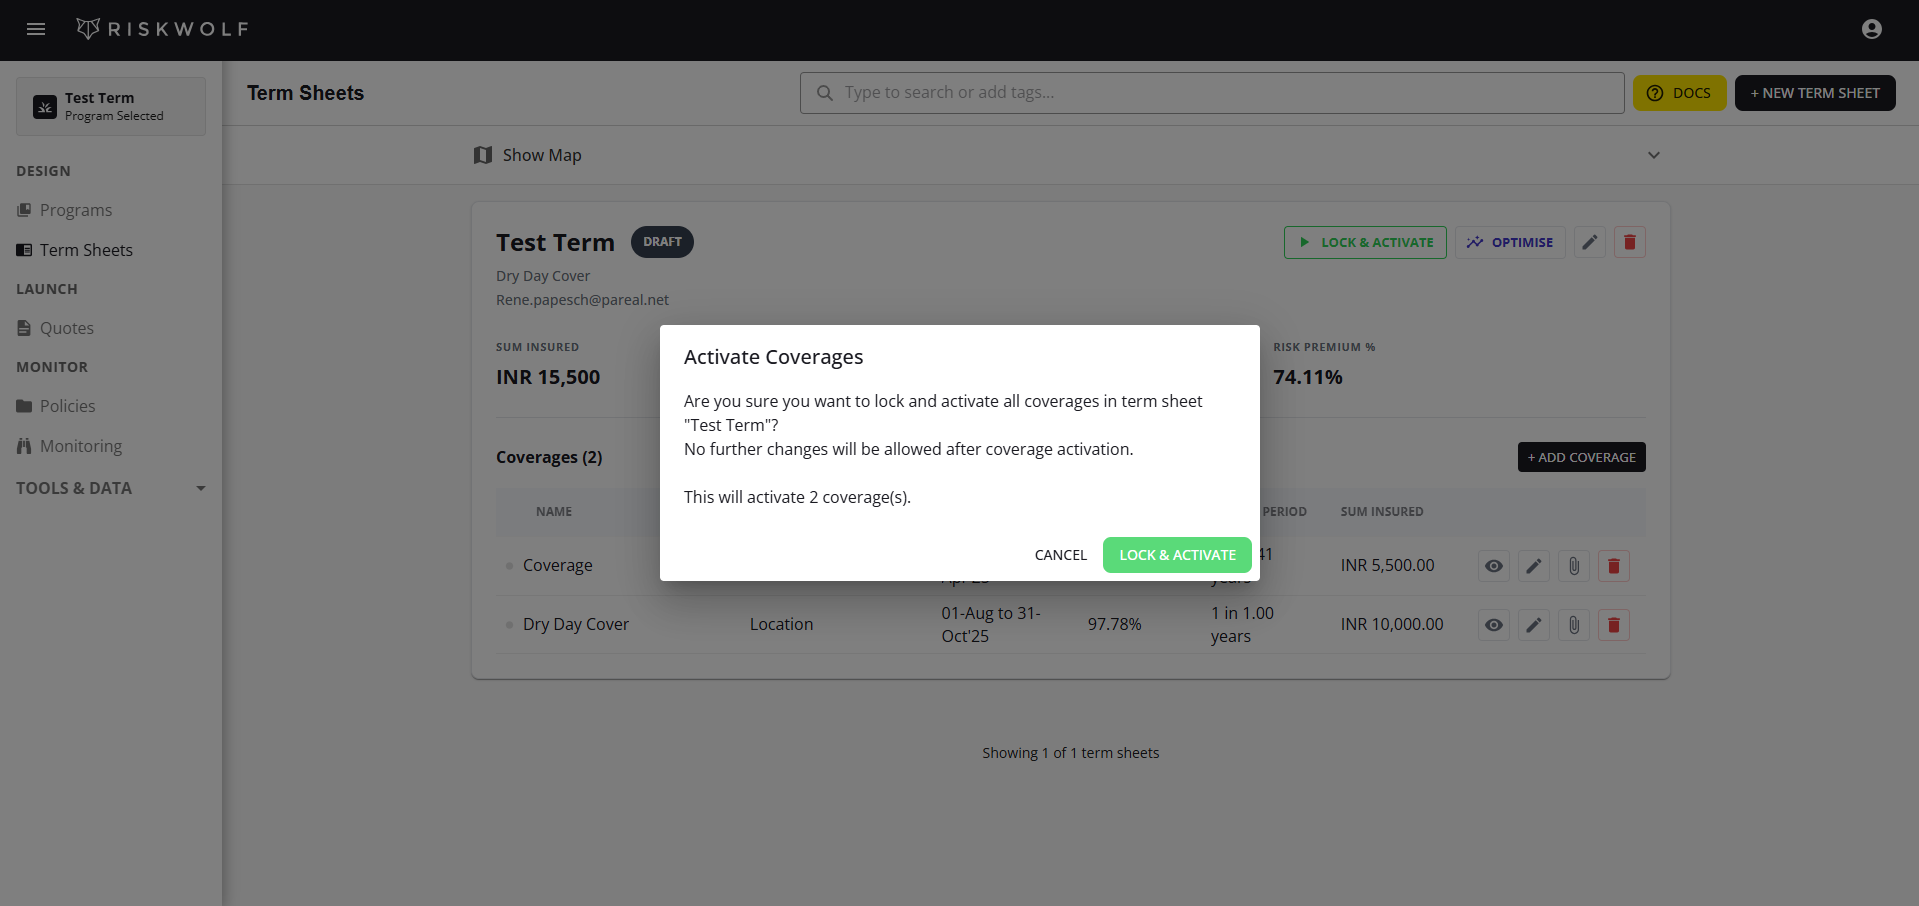Select the Monitoring sidebar icon
The height and width of the screenshot is (906, 1919).
(x=24, y=446)
